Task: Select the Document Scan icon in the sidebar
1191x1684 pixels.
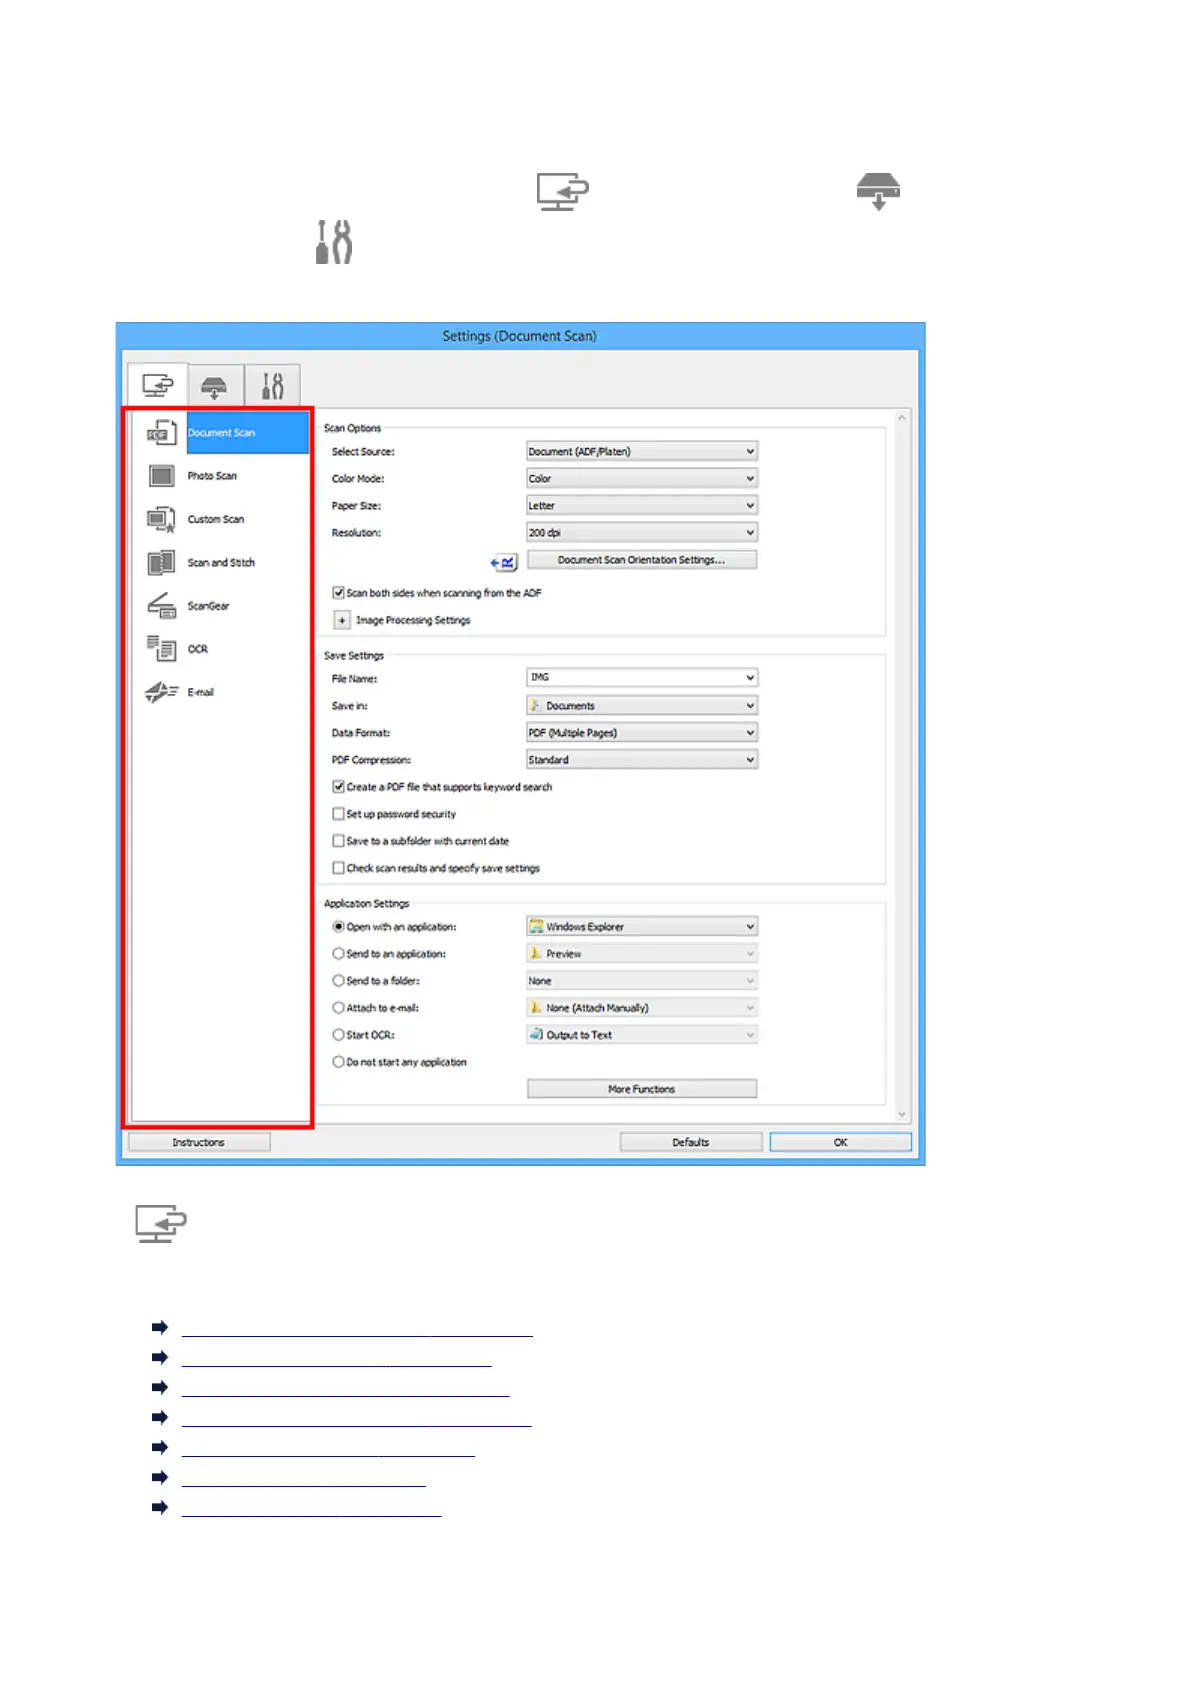Action: coord(161,433)
